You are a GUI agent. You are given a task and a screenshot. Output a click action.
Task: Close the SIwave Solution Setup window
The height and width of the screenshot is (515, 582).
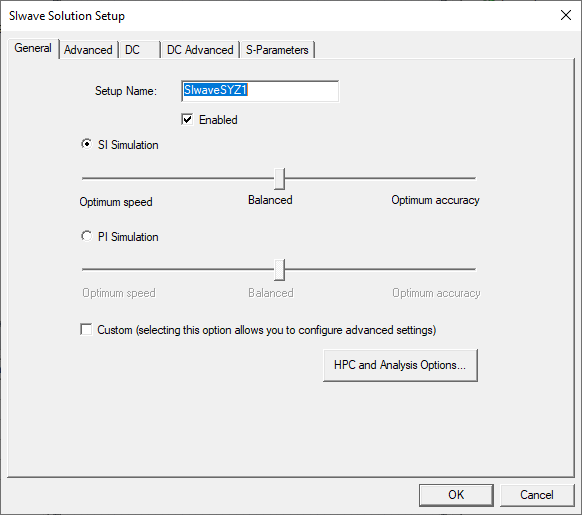[x=566, y=15]
